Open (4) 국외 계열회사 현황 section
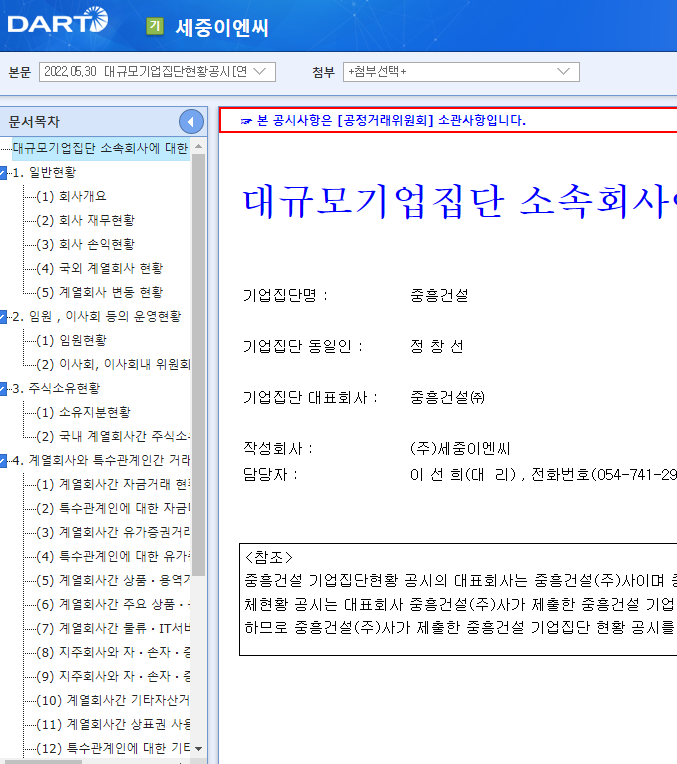677x764 pixels. (x=99, y=268)
